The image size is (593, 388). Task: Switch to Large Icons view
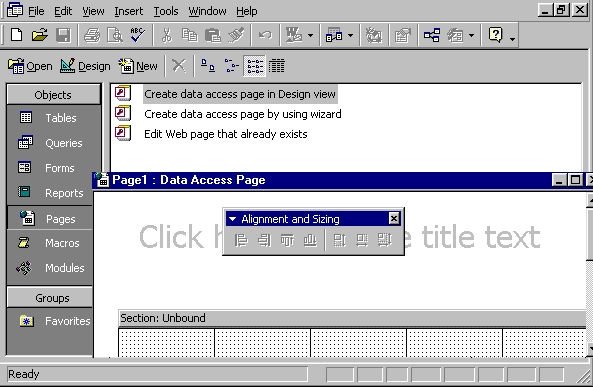point(208,66)
